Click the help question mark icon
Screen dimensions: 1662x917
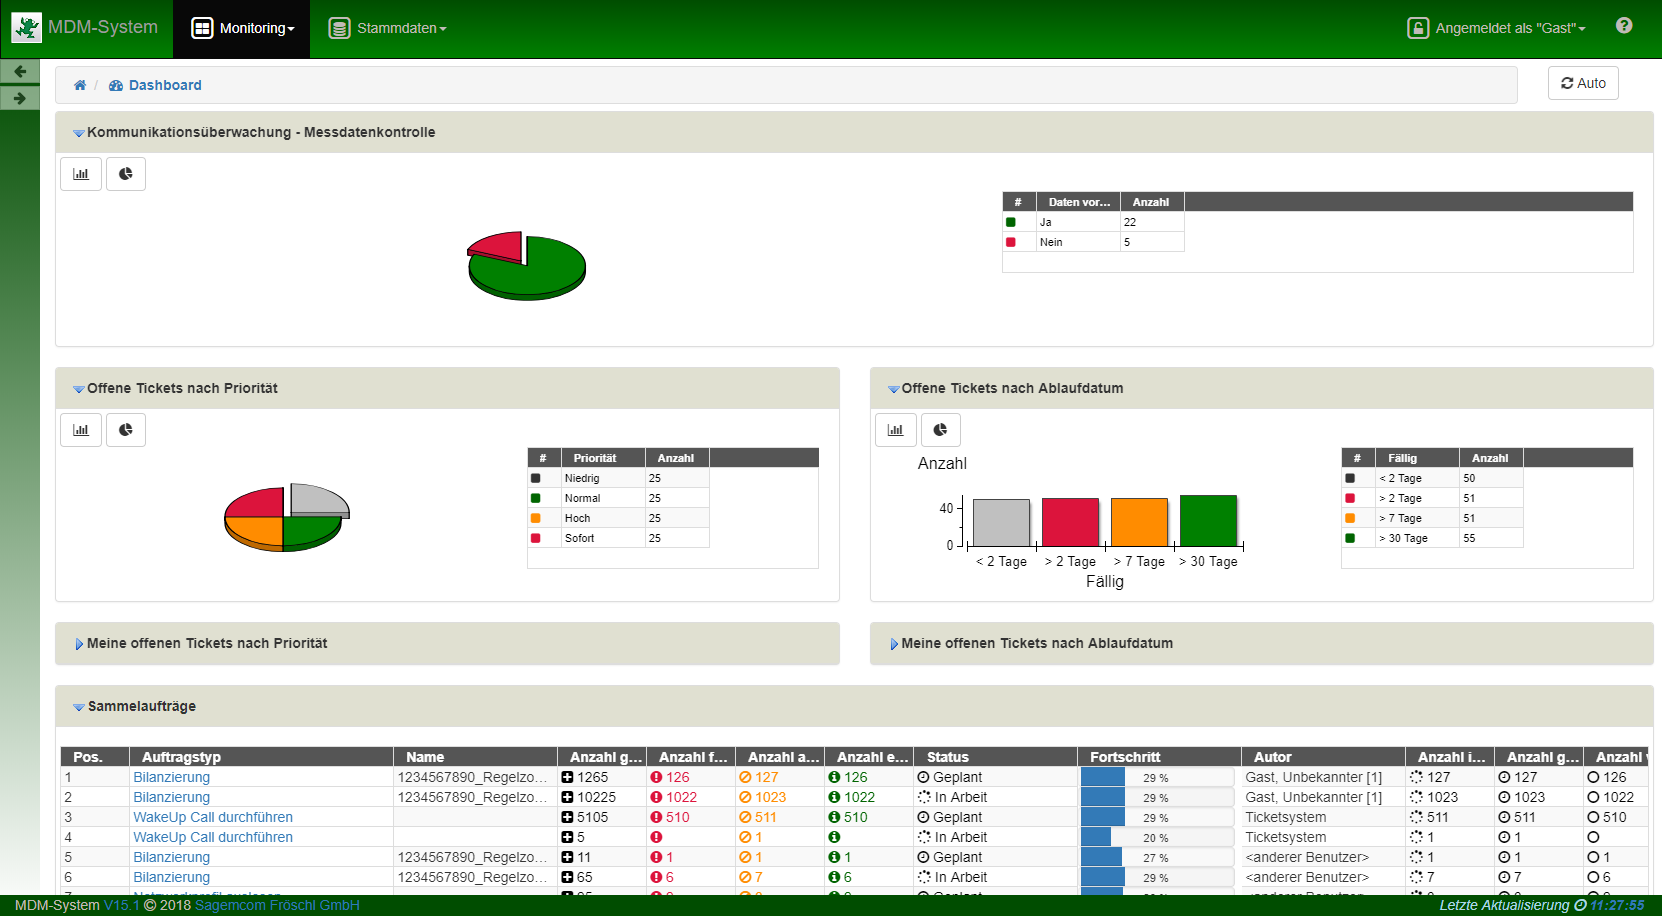tap(1624, 26)
